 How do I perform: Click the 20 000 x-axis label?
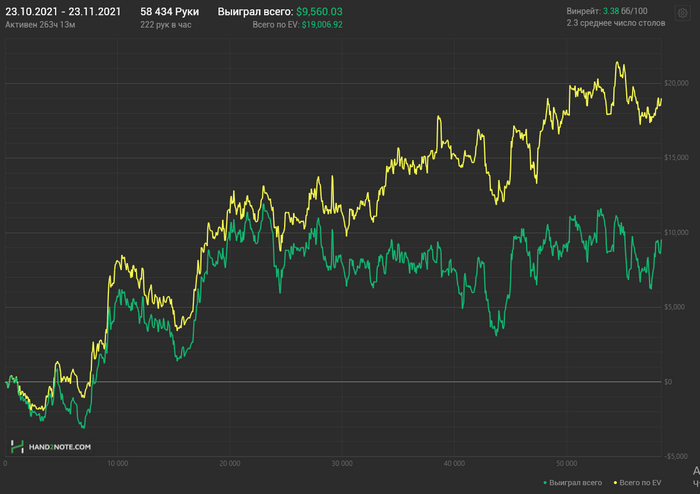[229, 464]
